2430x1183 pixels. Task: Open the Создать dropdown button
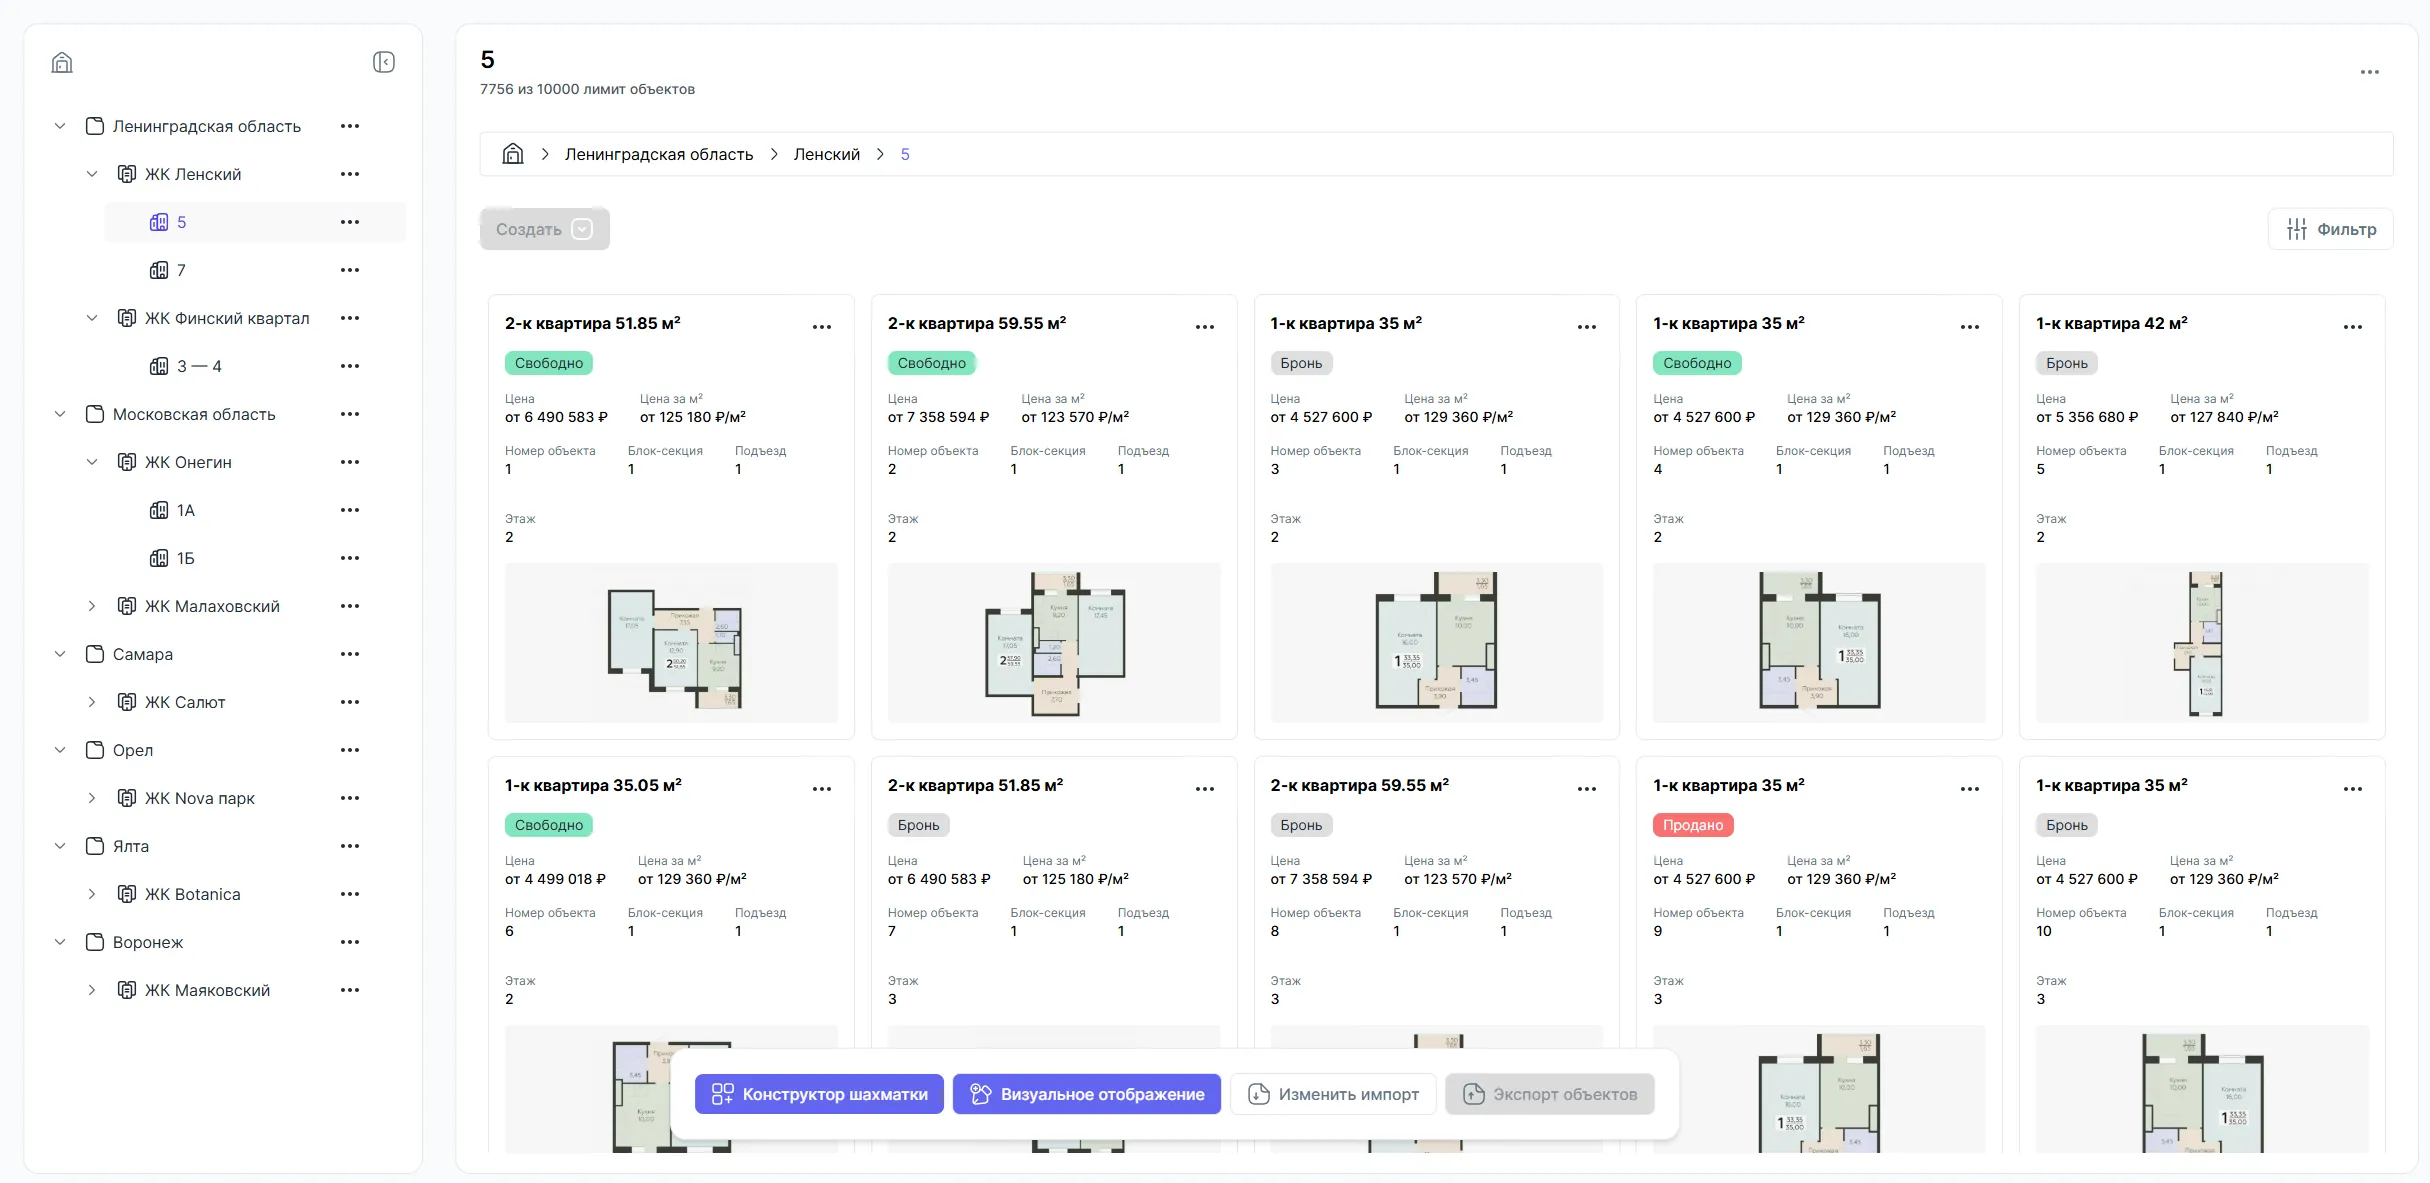click(545, 229)
